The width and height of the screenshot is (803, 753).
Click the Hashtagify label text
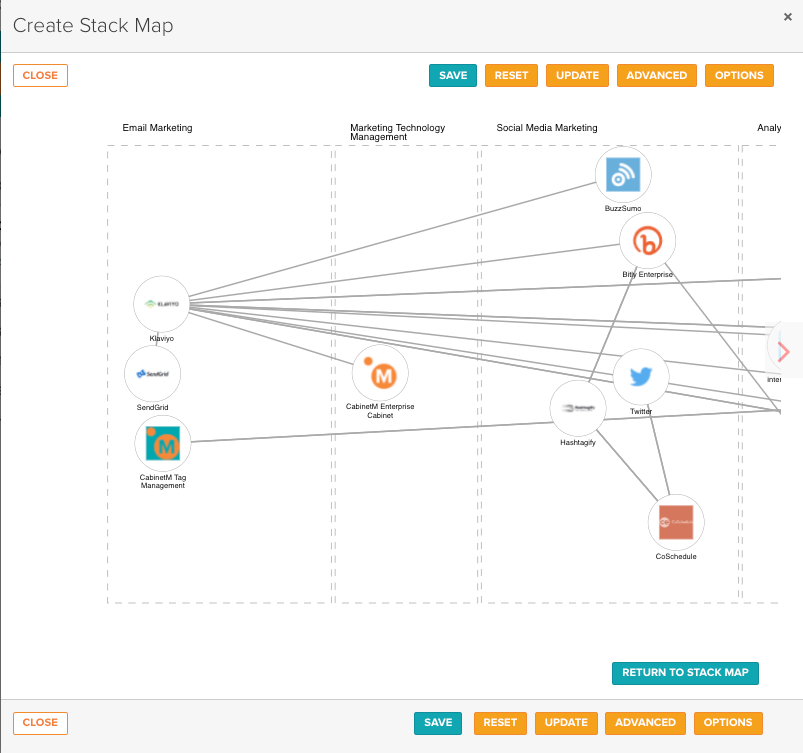578,443
